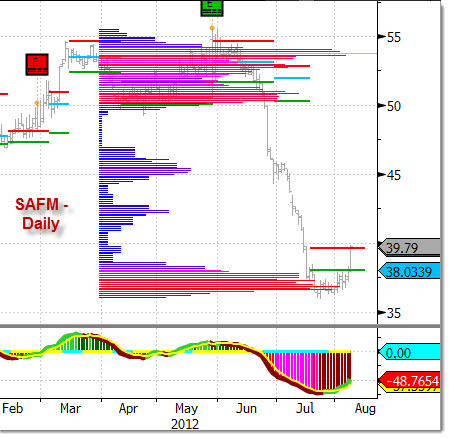Click the 50 price axis label

pyautogui.click(x=394, y=106)
